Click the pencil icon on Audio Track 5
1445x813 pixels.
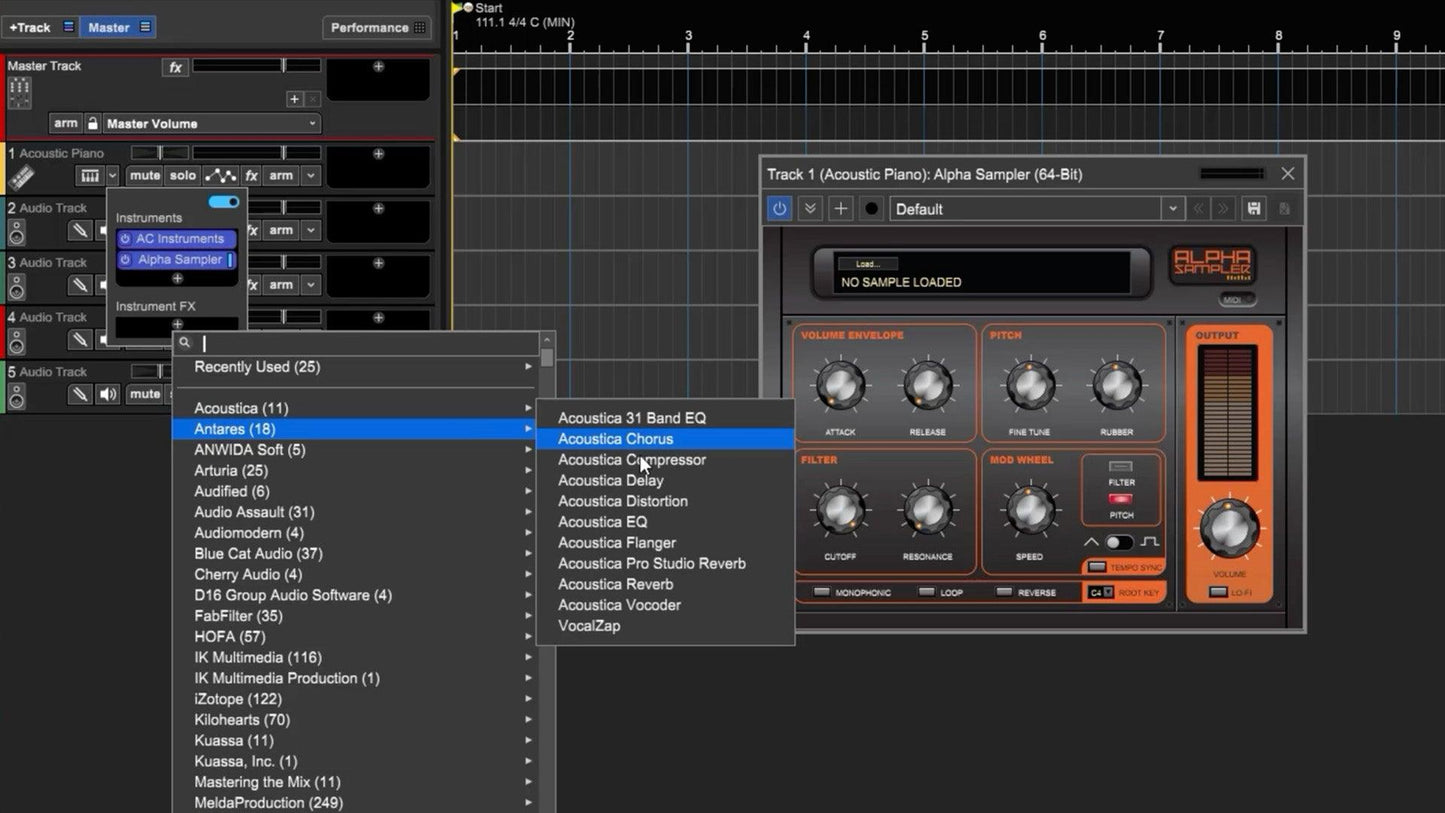(x=79, y=394)
